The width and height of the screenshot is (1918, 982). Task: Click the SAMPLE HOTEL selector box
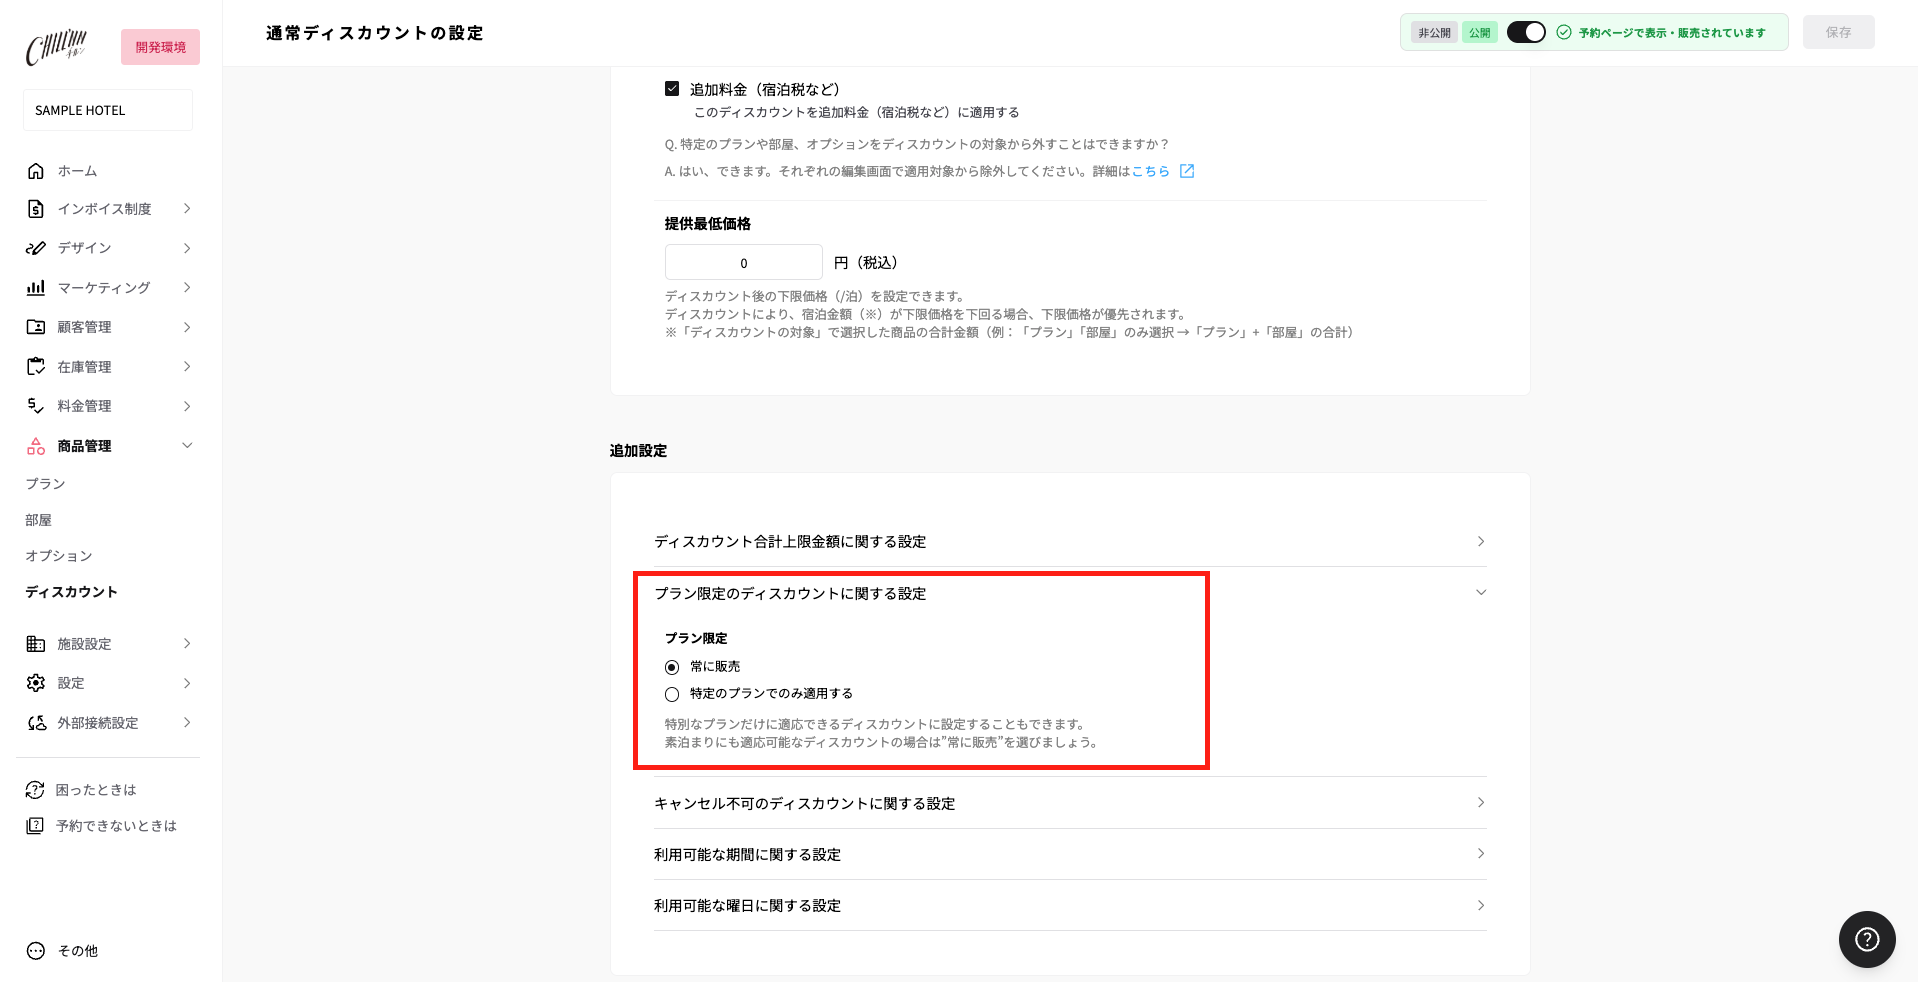click(108, 110)
